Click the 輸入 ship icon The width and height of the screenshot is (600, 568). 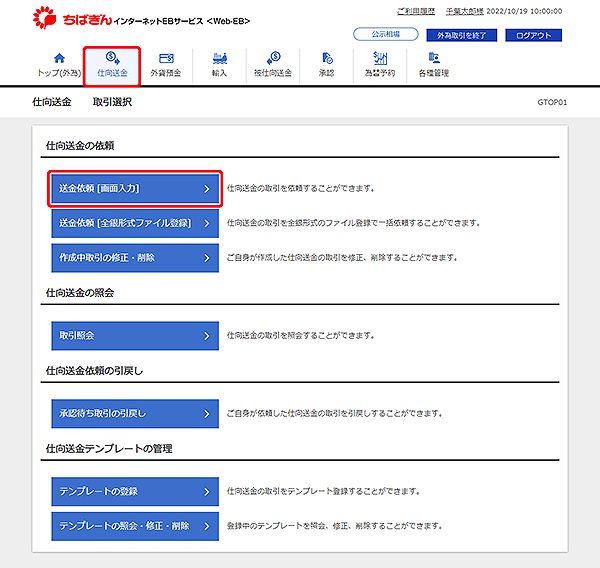tap(220, 58)
